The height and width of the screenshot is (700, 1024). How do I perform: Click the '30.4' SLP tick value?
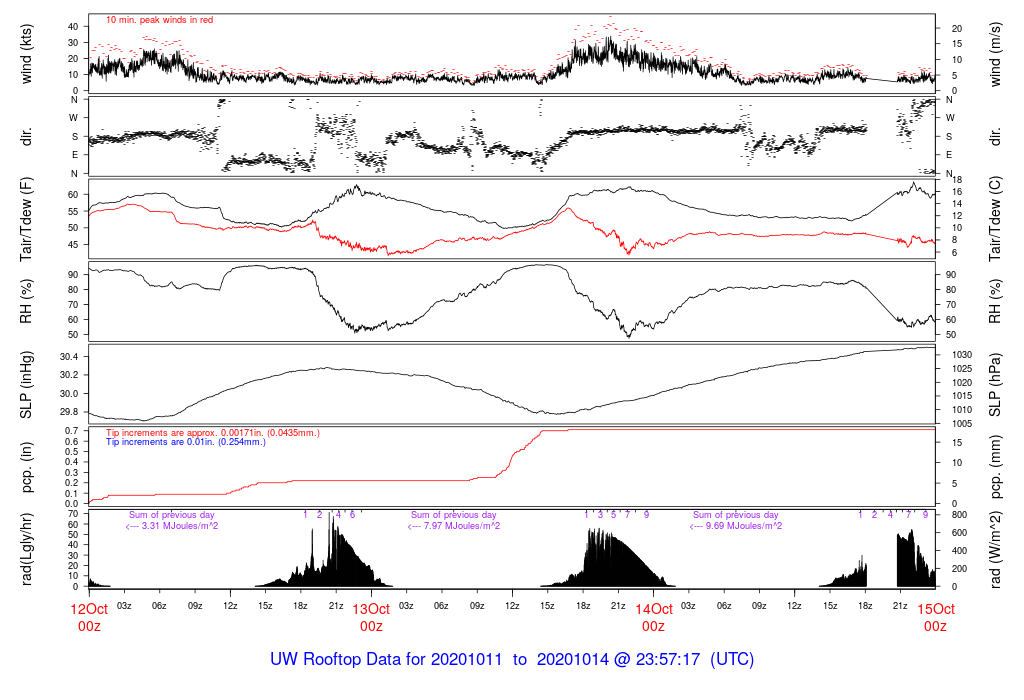tap(69, 357)
